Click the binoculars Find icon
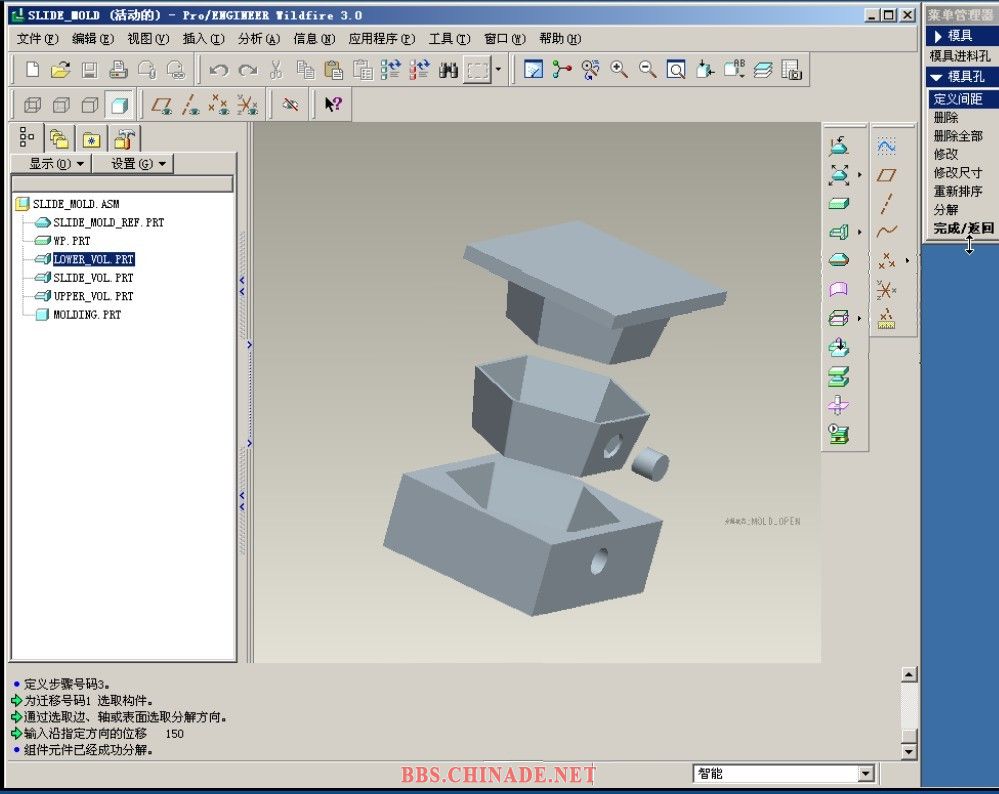Screen dimensions: 999x794 point(448,70)
